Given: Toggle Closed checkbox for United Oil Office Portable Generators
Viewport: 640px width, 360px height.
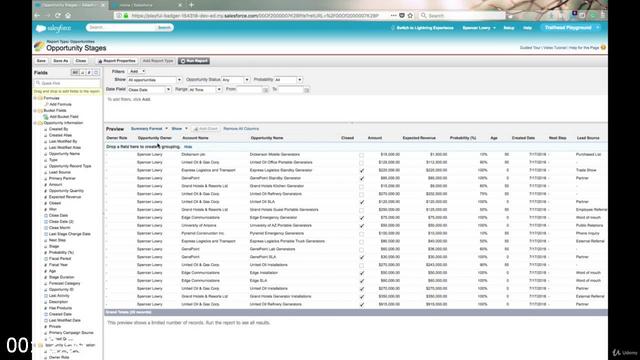Looking at the screenshot, I should click(361, 163).
